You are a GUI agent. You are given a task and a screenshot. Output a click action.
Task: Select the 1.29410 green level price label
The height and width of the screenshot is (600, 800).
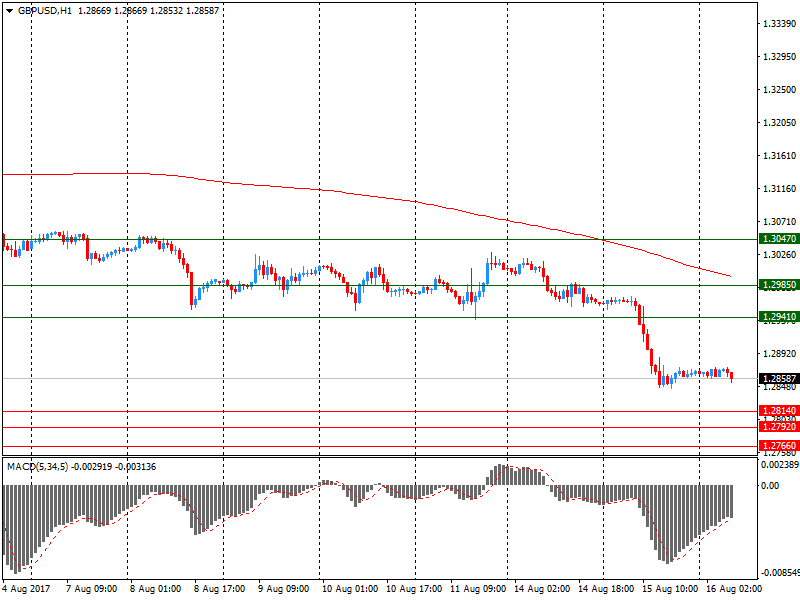point(779,317)
